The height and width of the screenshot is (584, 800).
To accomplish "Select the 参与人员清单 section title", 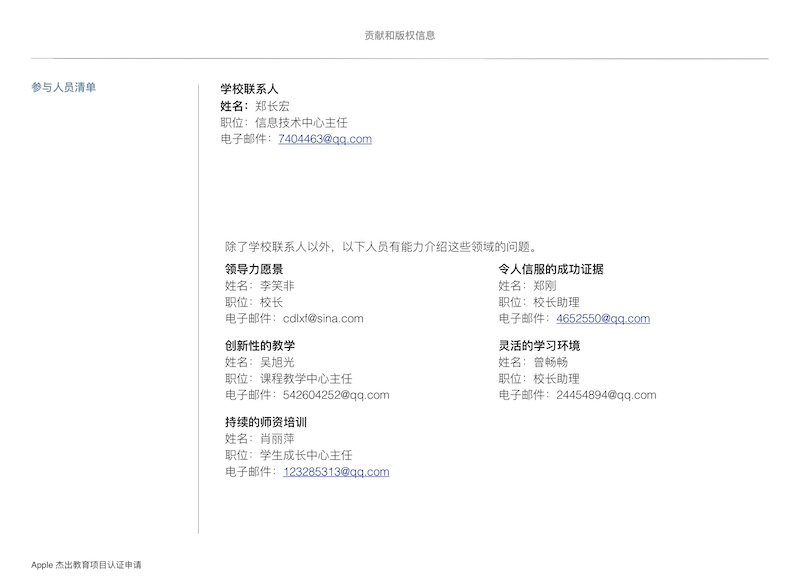I will 64,88.
